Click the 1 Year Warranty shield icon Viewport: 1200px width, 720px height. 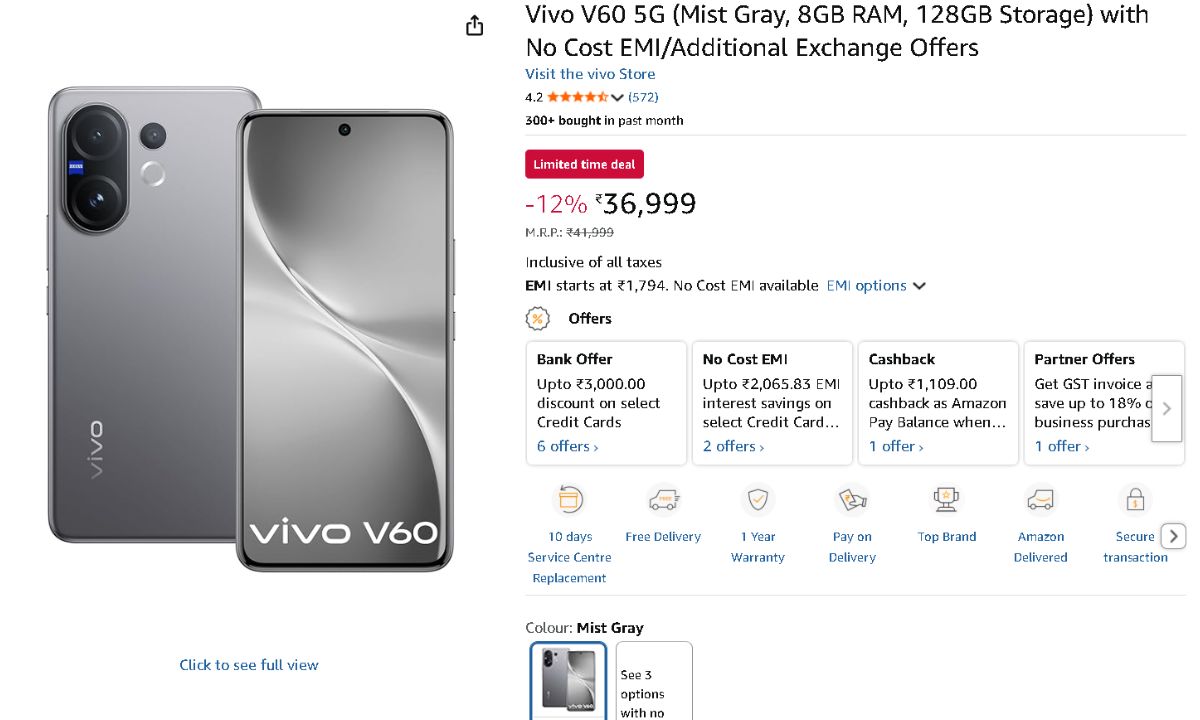758,499
